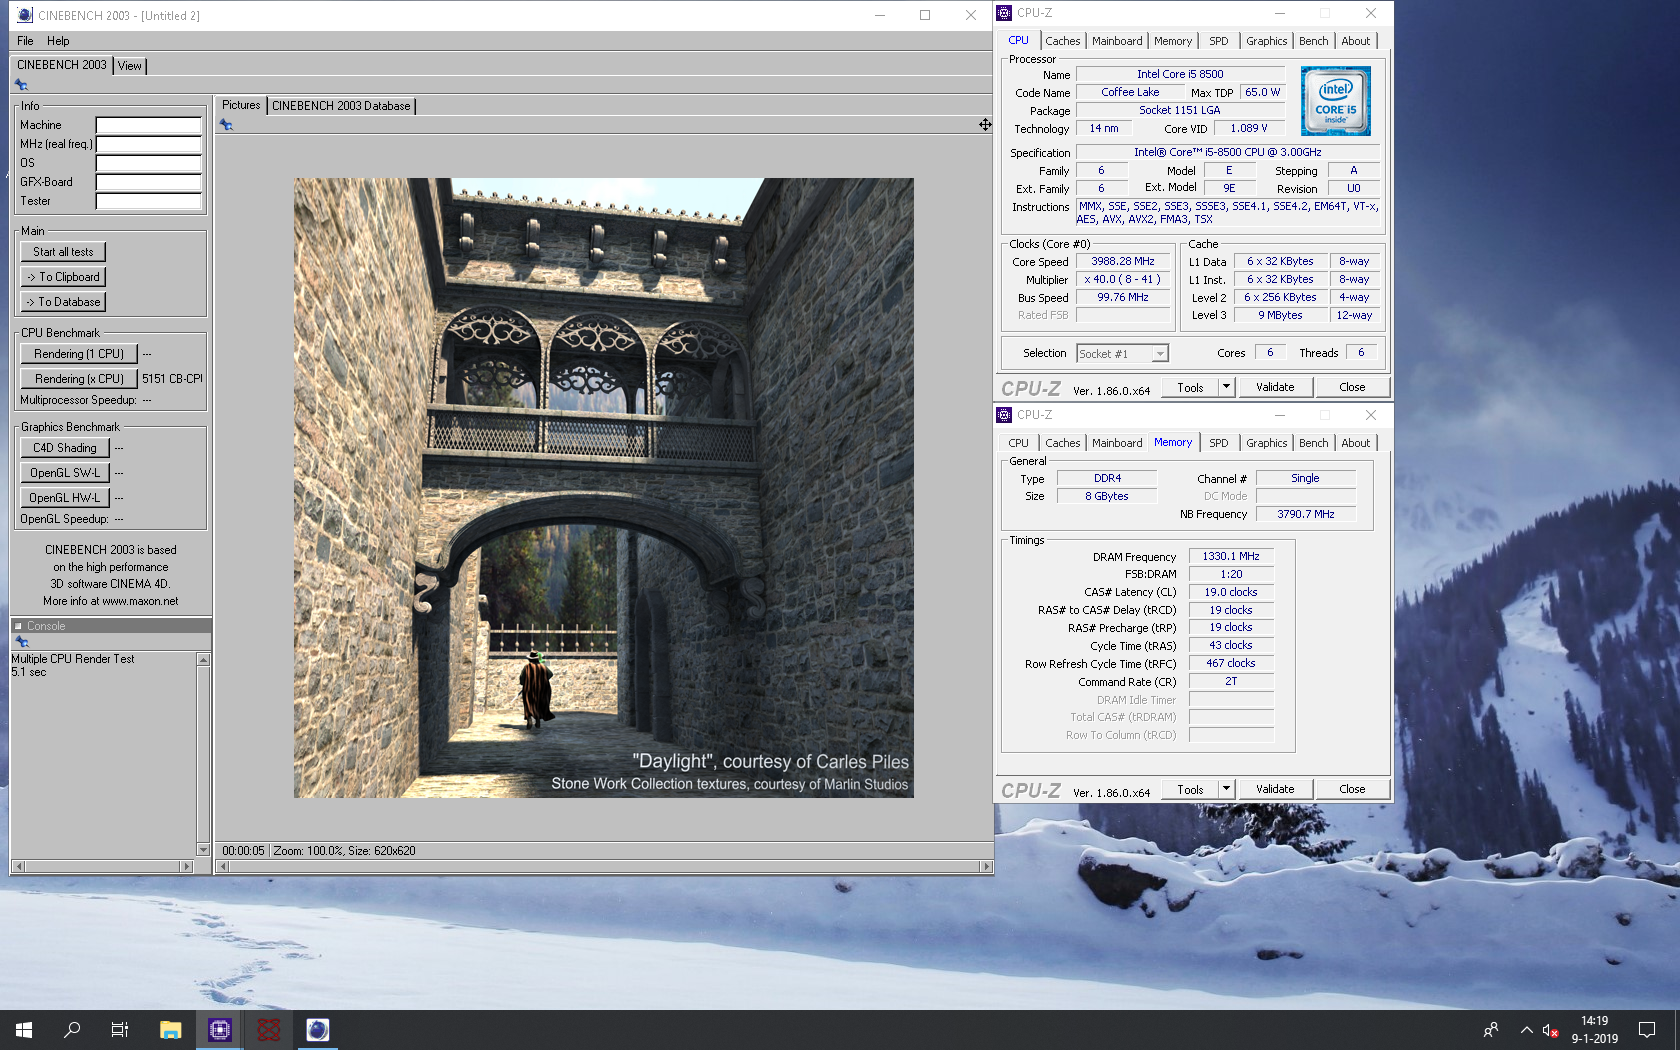This screenshot has width=1680, height=1050.
Task: Run the OpenGL HW-L test
Action: pos(65,498)
